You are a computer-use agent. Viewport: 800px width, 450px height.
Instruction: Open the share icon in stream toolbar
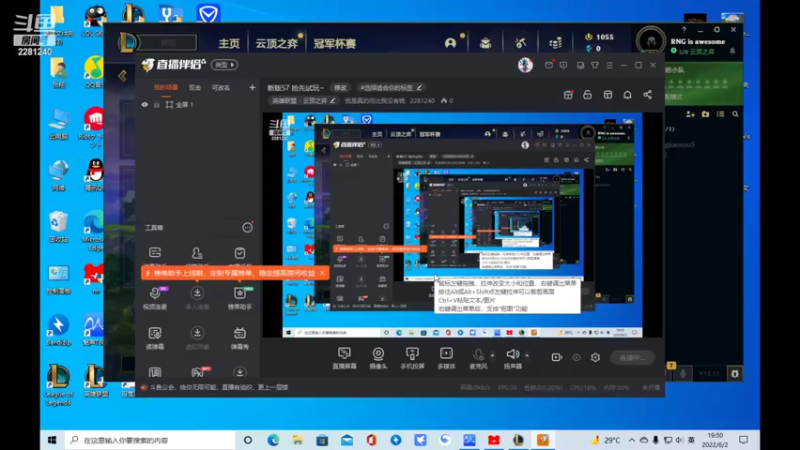[x=647, y=95]
